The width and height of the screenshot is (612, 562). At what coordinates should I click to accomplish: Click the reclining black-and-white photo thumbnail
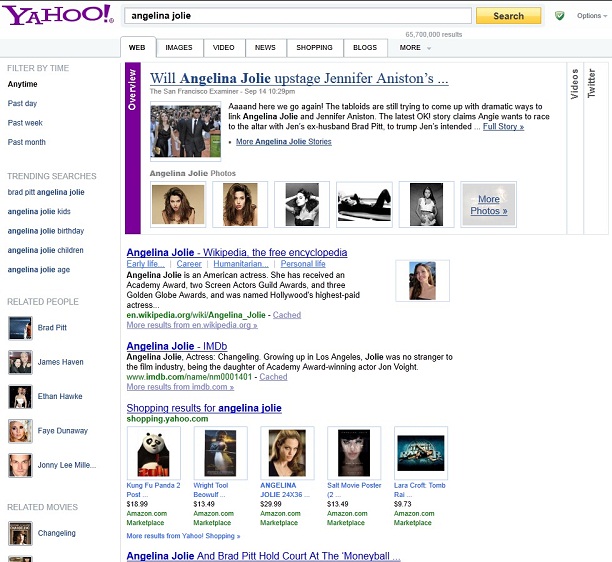click(364, 205)
